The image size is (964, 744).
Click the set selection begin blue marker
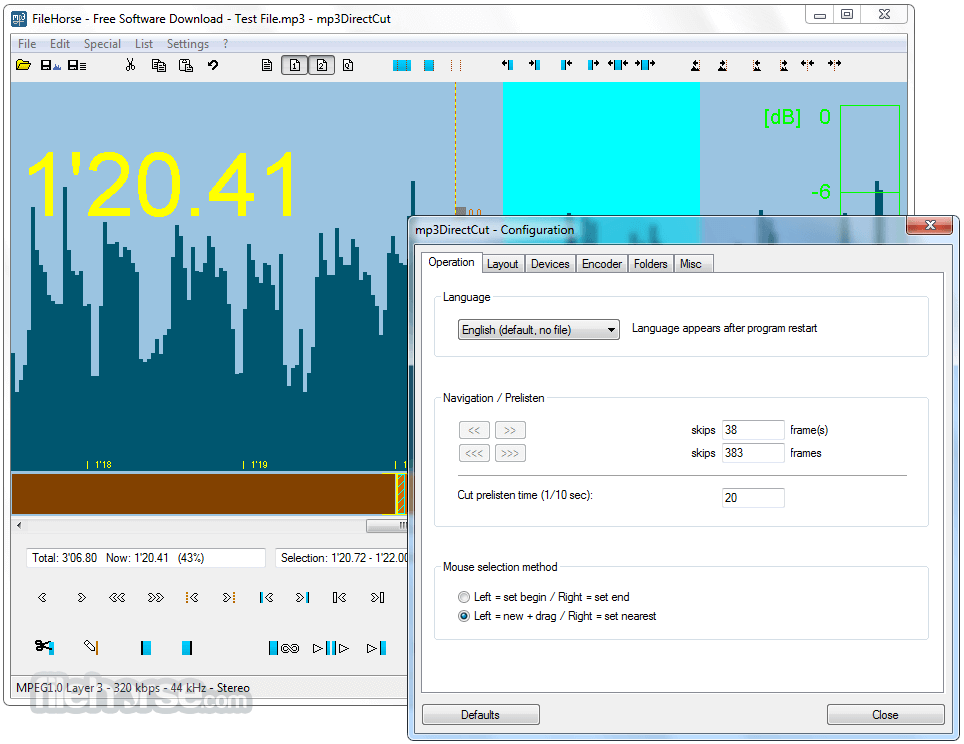click(146, 647)
